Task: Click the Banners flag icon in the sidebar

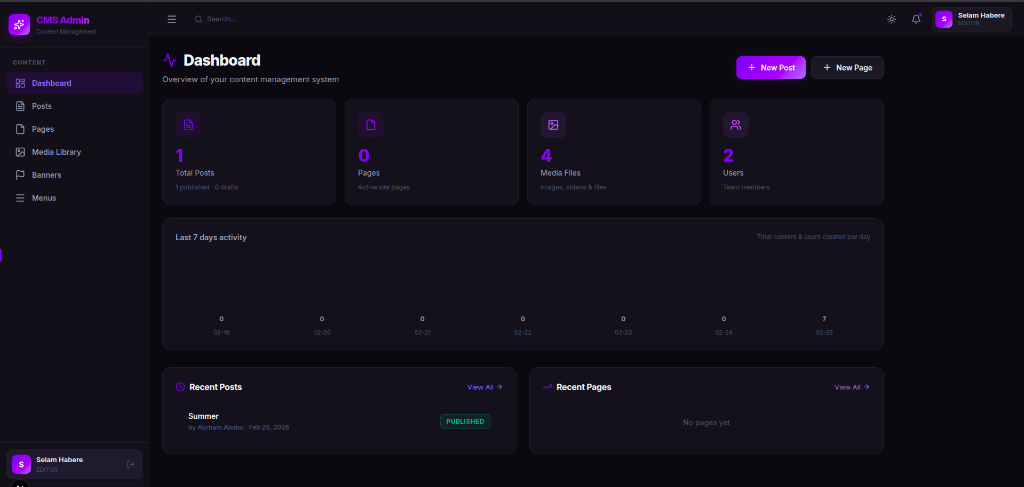Action: [x=20, y=175]
